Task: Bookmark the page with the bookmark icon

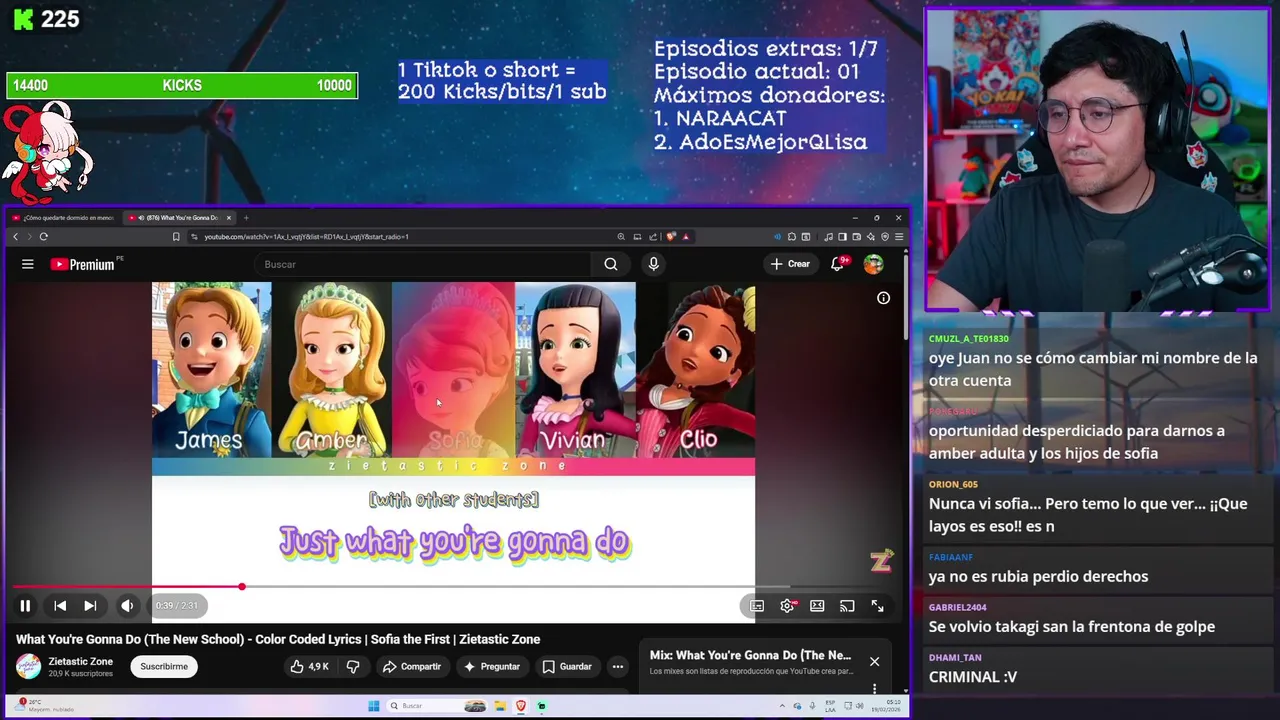Action: [176, 237]
